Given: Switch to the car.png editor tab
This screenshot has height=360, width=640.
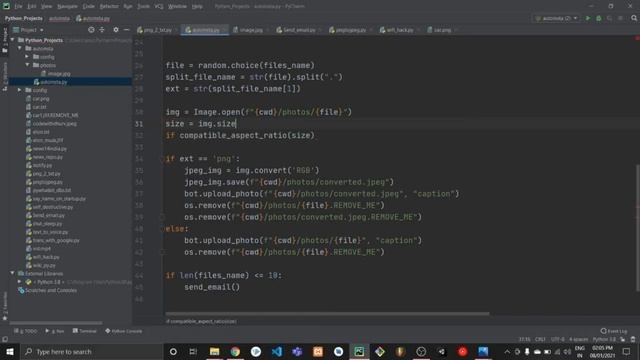Looking at the screenshot, I should tap(442, 30).
